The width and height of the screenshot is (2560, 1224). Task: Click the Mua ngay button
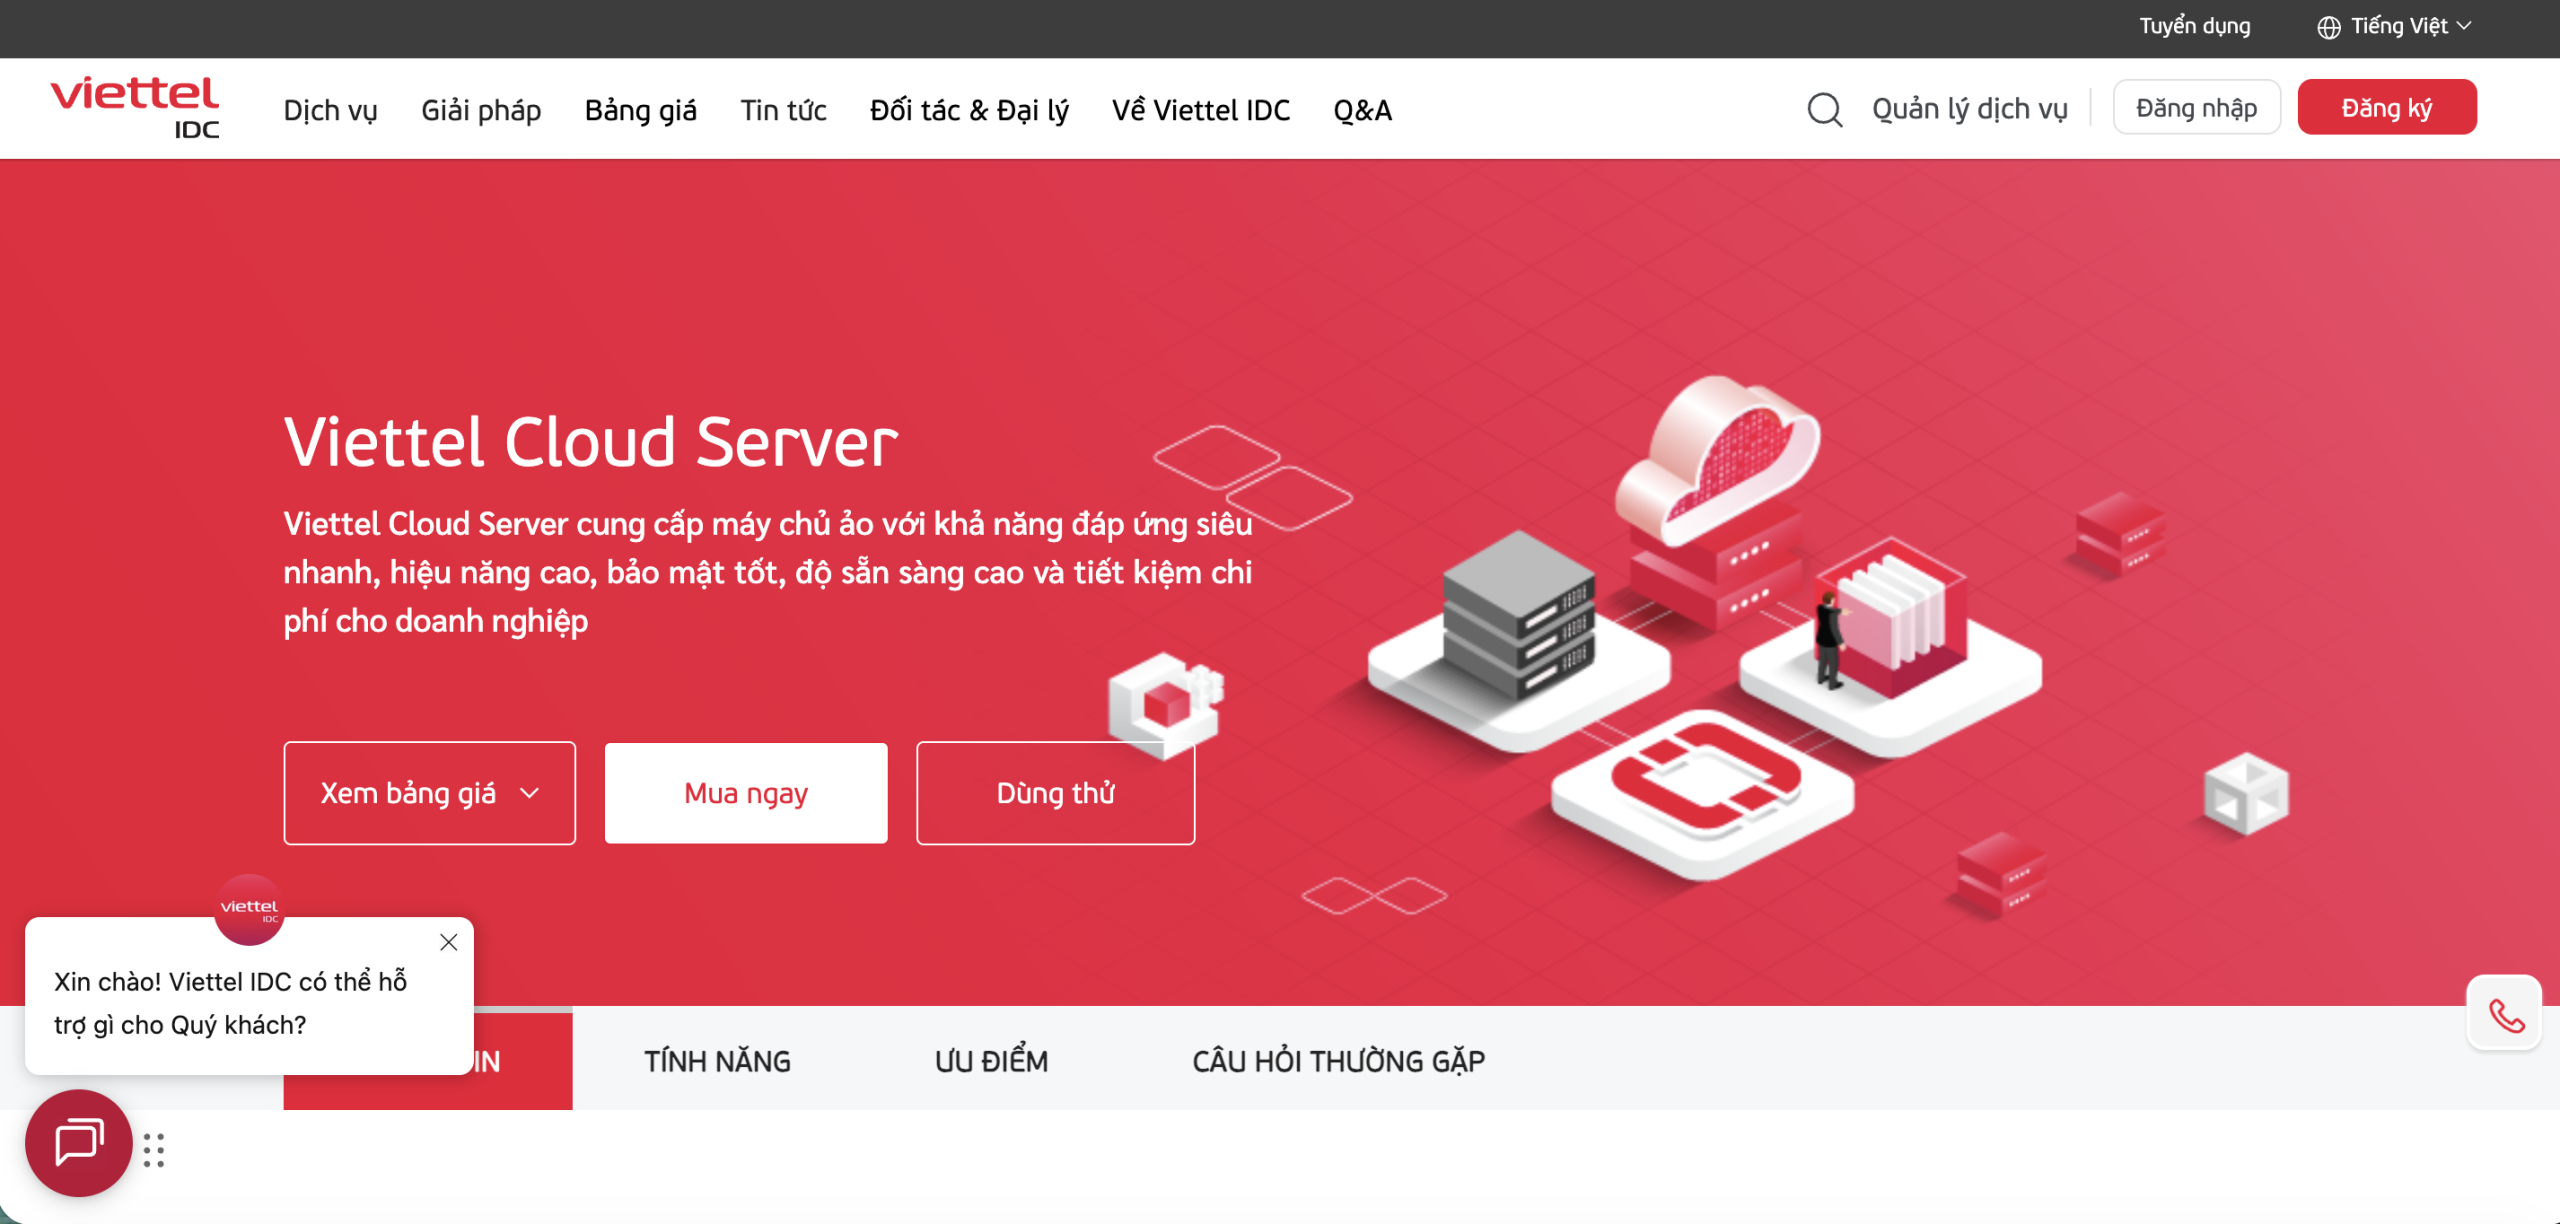pyautogui.click(x=745, y=792)
